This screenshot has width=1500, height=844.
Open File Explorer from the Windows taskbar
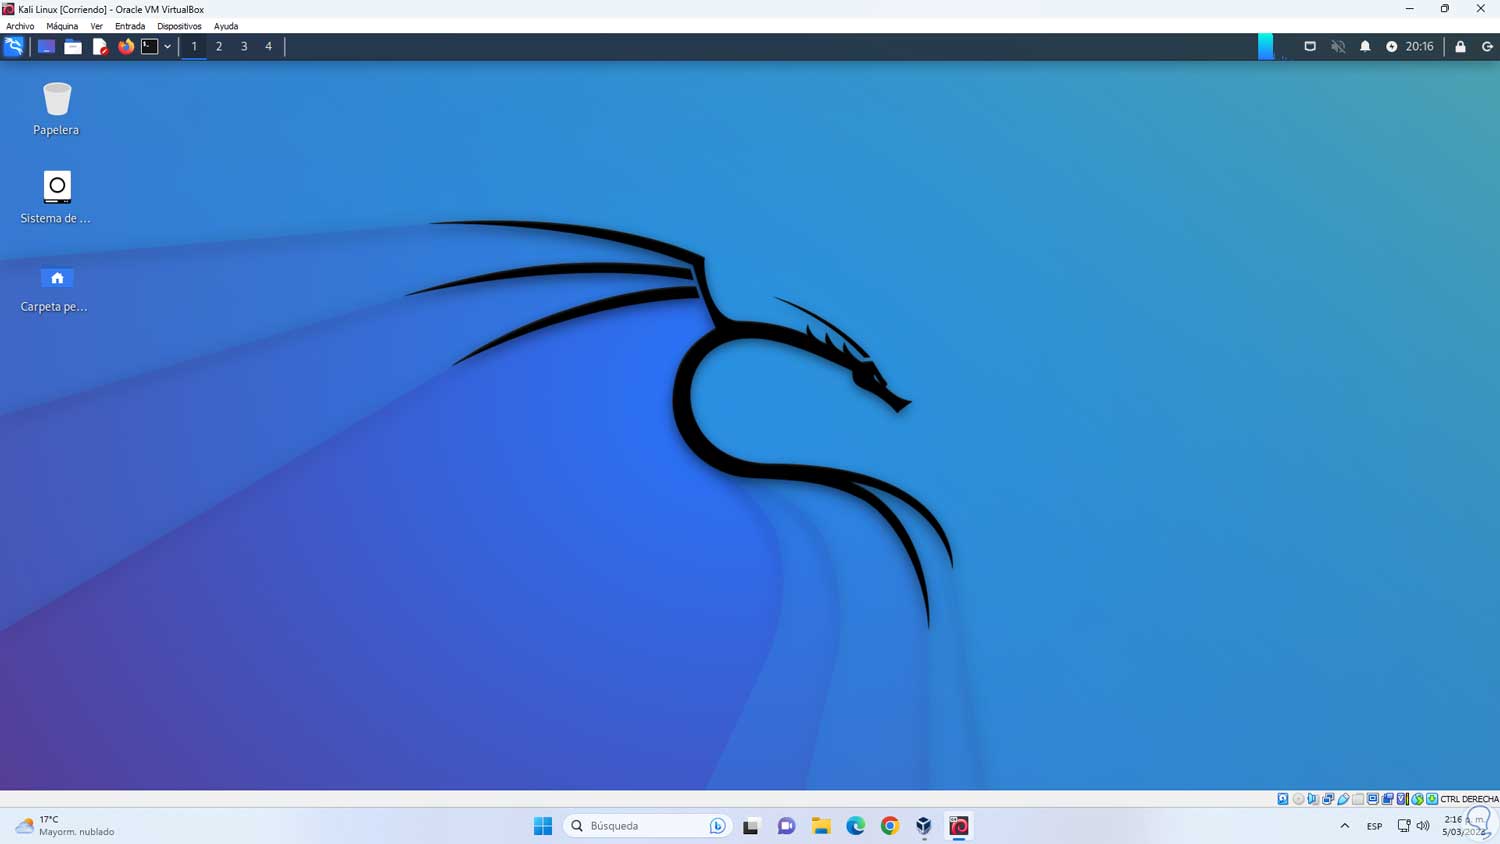[x=821, y=826]
